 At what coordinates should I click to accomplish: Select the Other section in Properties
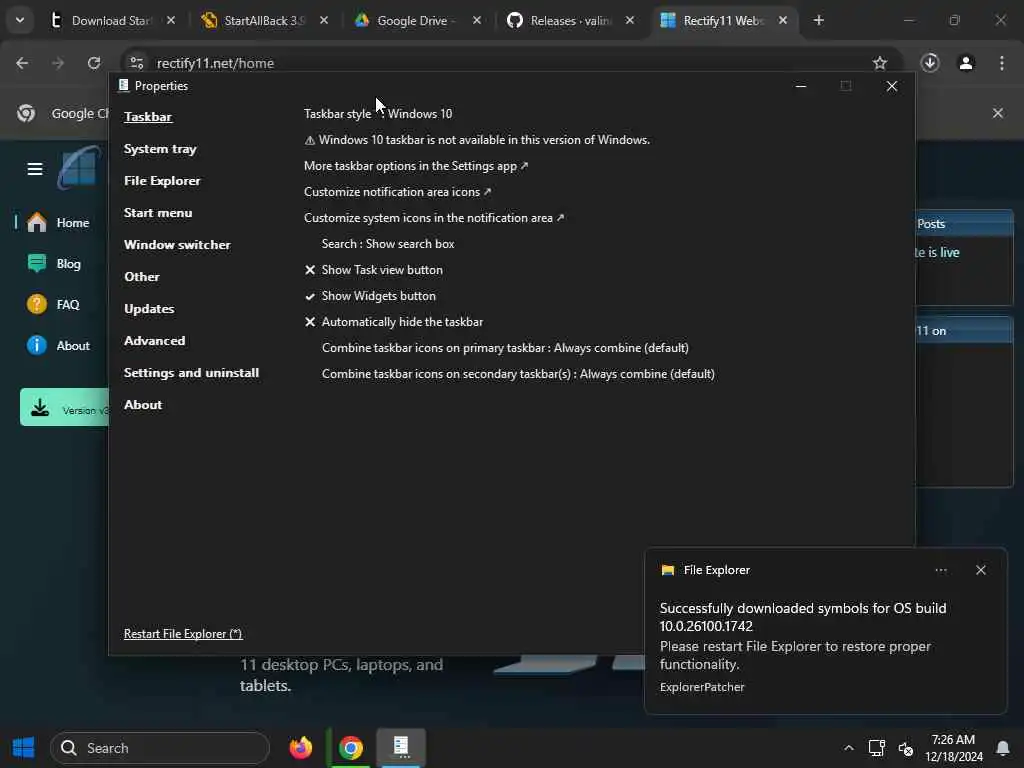142,277
